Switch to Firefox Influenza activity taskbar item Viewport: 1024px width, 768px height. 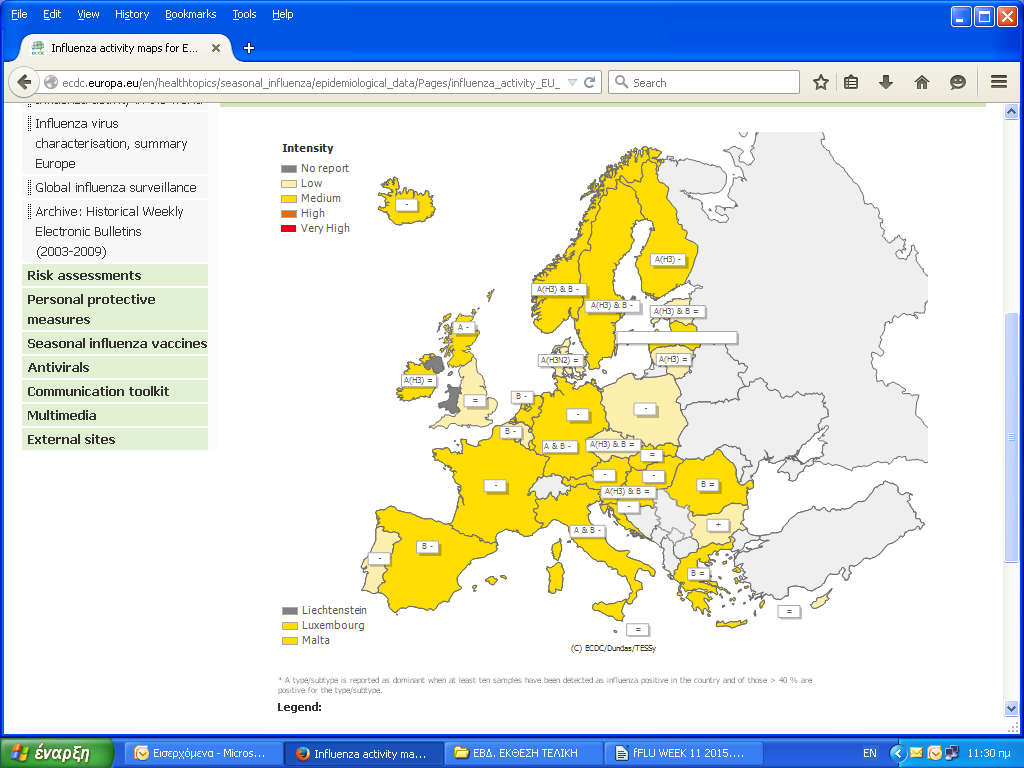pos(364,753)
